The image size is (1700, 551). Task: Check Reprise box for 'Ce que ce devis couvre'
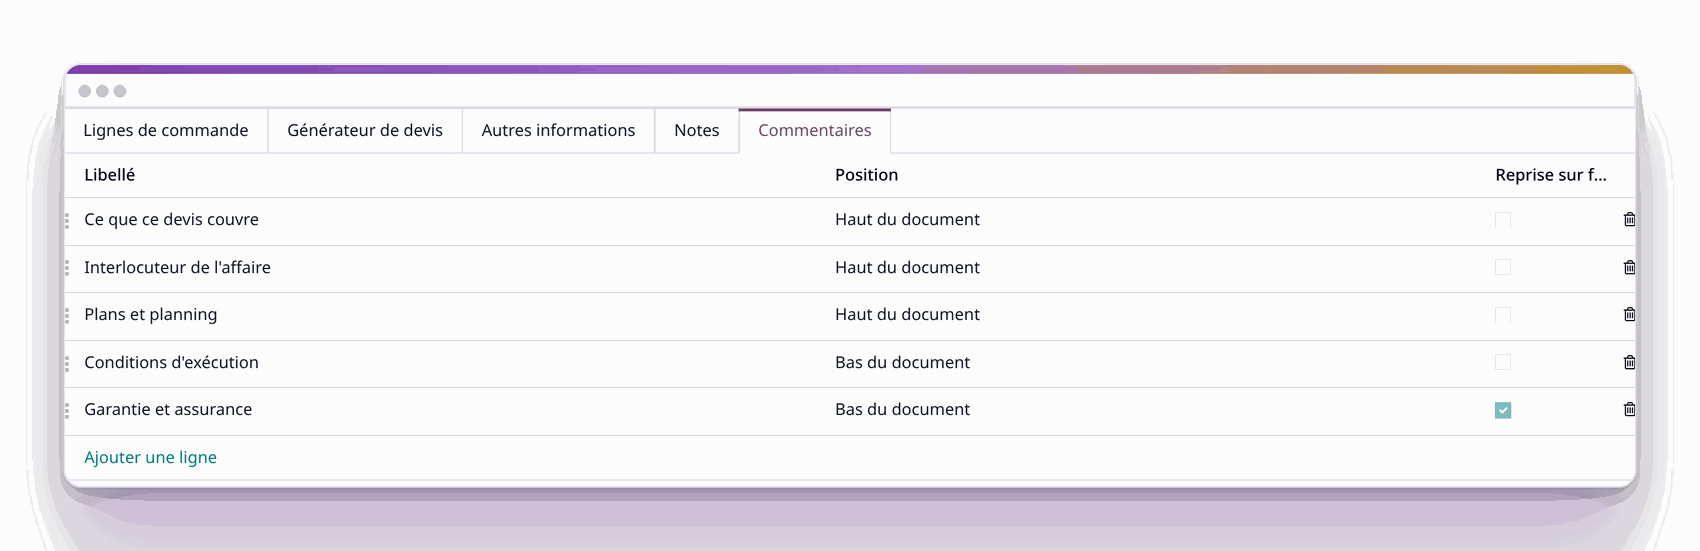point(1503,220)
